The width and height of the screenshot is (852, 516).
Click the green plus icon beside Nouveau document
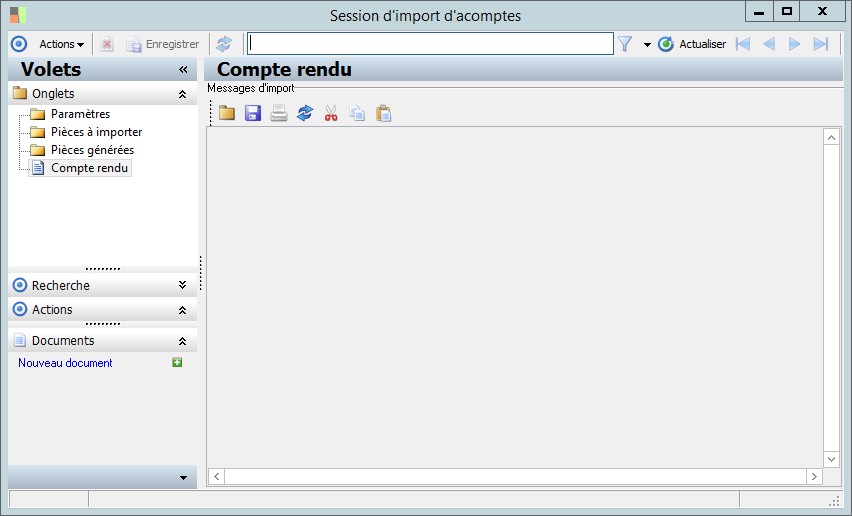pyautogui.click(x=177, y=362)
